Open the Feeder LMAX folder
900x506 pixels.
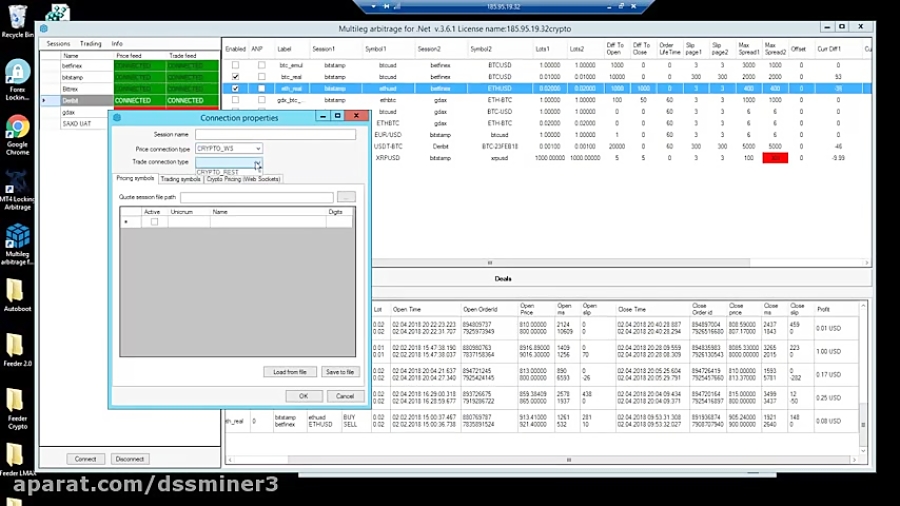16,459
